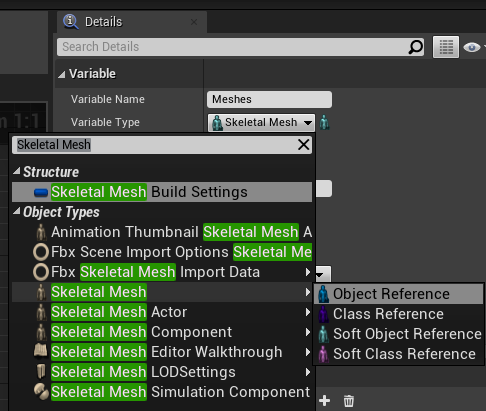Viewport: 486px width, 411px height.
Task: Click the container type icon beside Variable Type
Action: point(324,122)
